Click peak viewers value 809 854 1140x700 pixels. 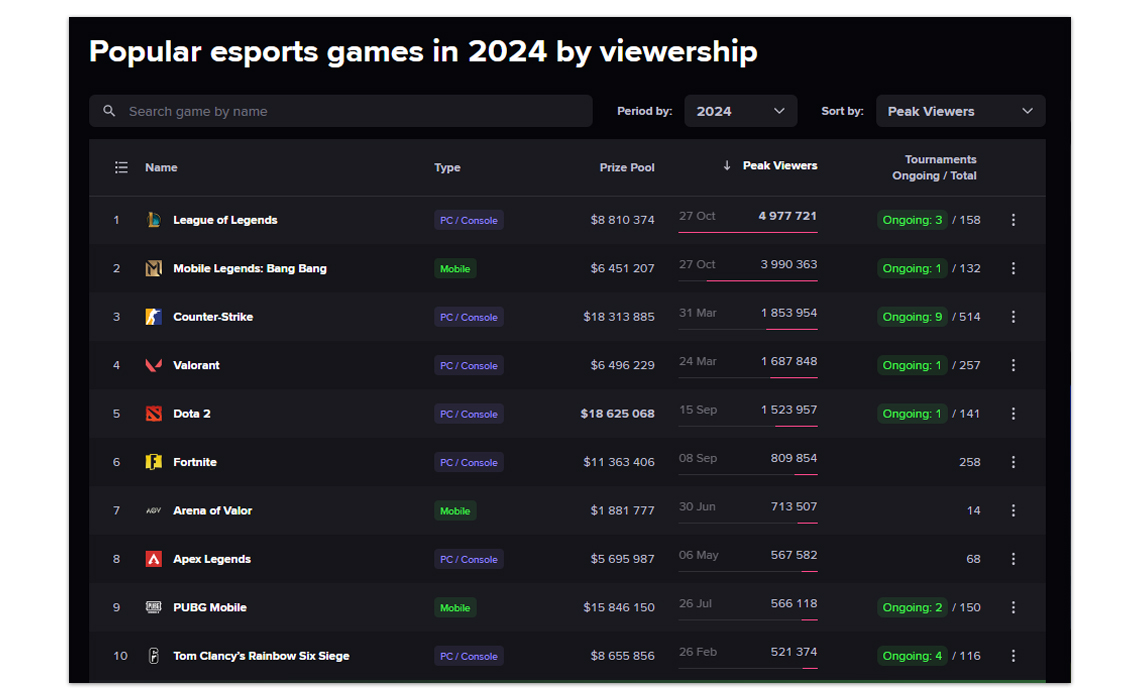pyautogui.click(x=794, y=458)
